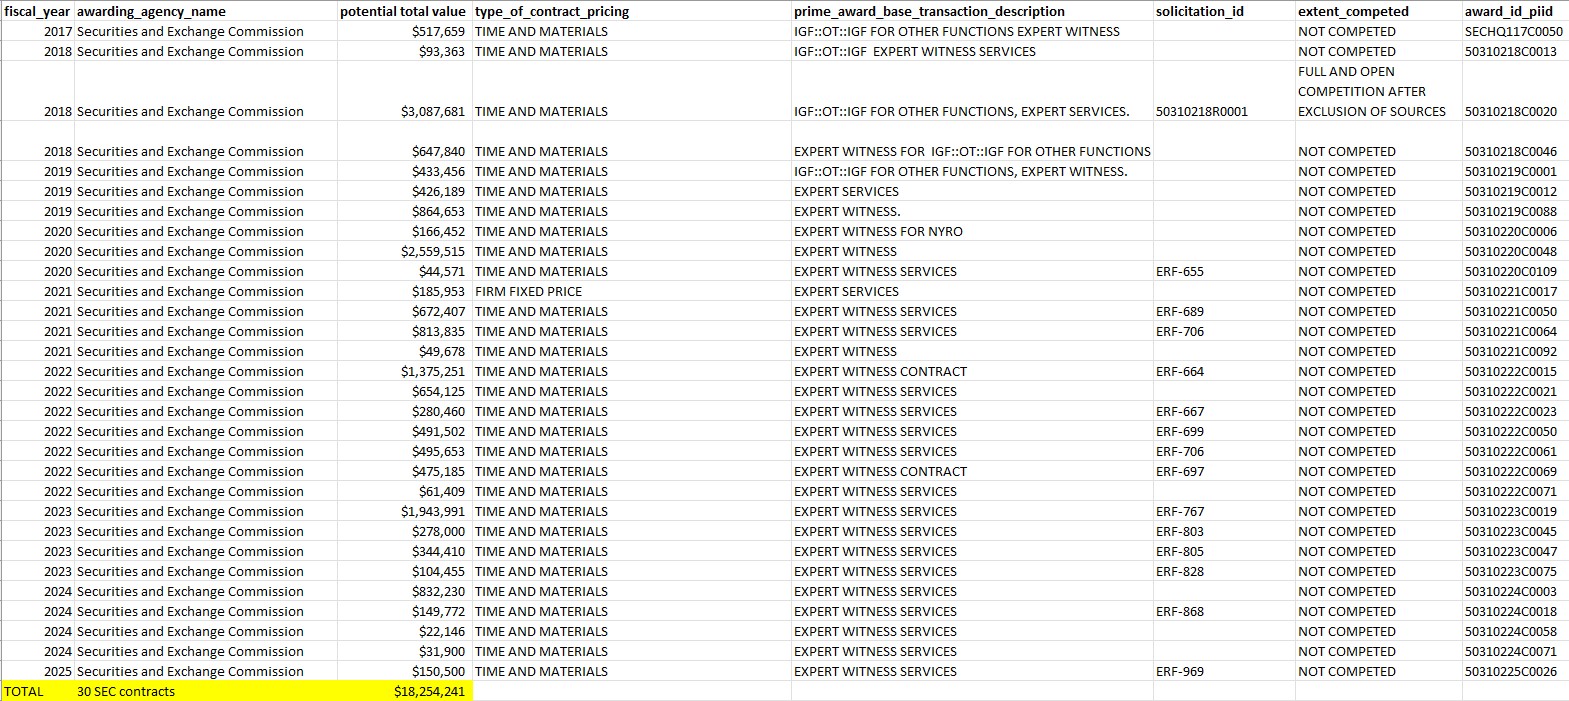Select the 30 SEC contracts cell
The height and width of the screenshot is (701, 1569).
(x=205, y=691)
